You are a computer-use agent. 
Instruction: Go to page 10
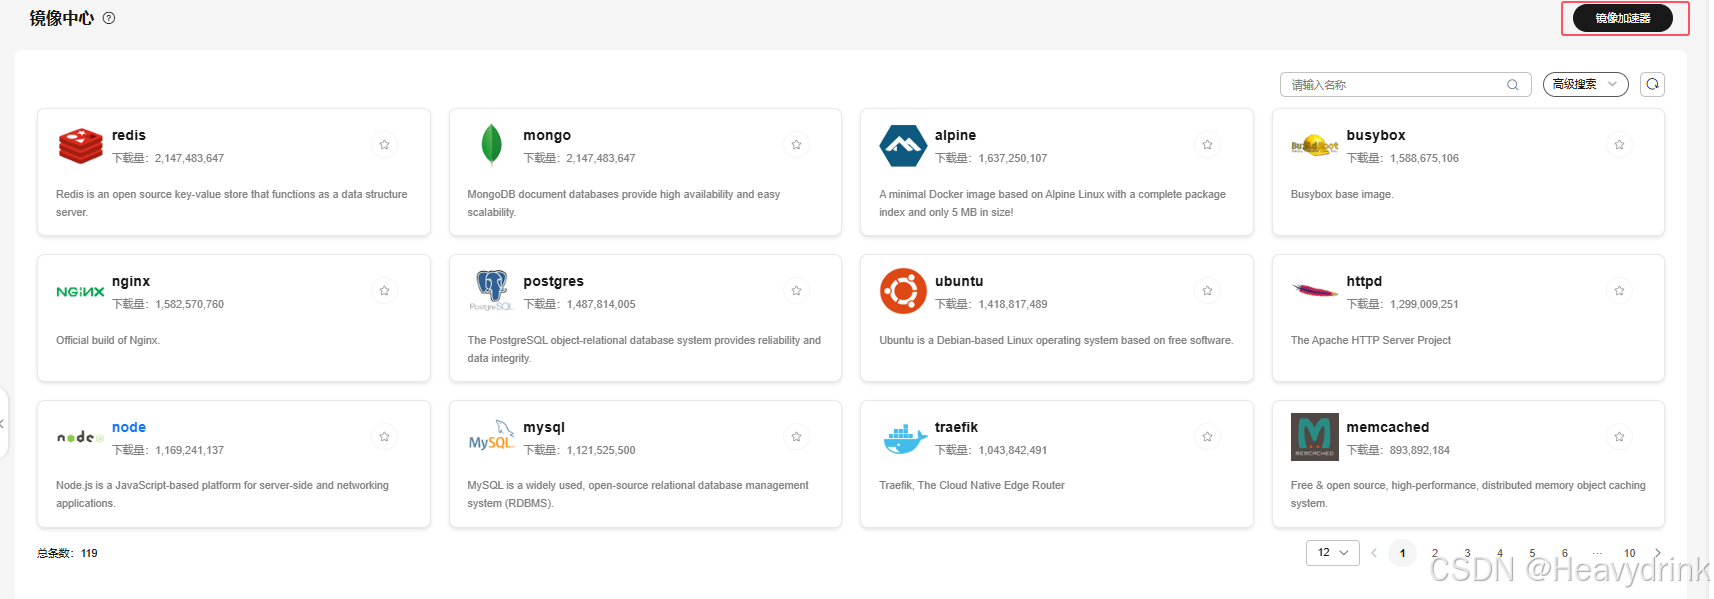point(1630,553)
